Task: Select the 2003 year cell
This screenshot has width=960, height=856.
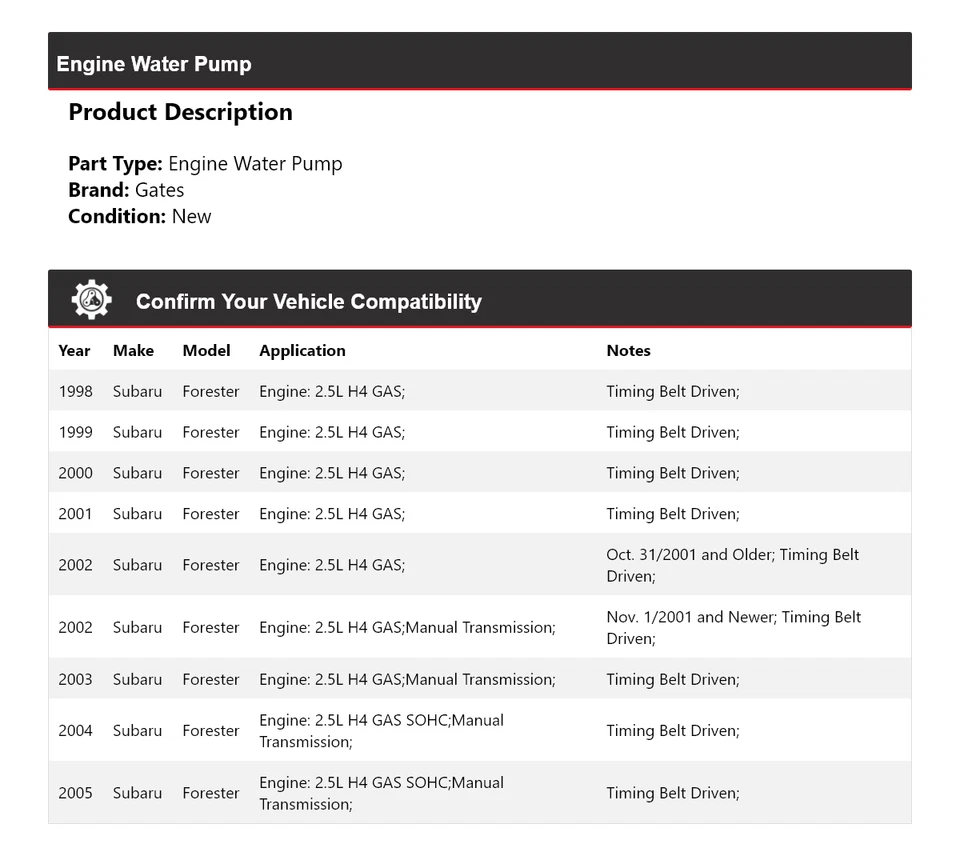Action: tap(75, 680)
